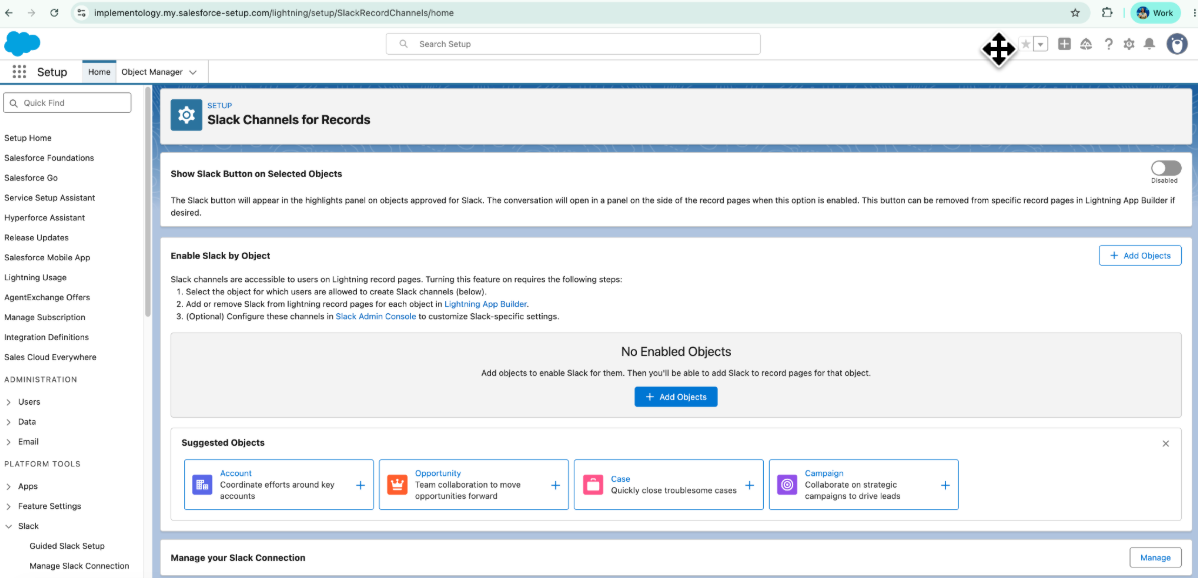Reload the page in browser

pos(54,13)
